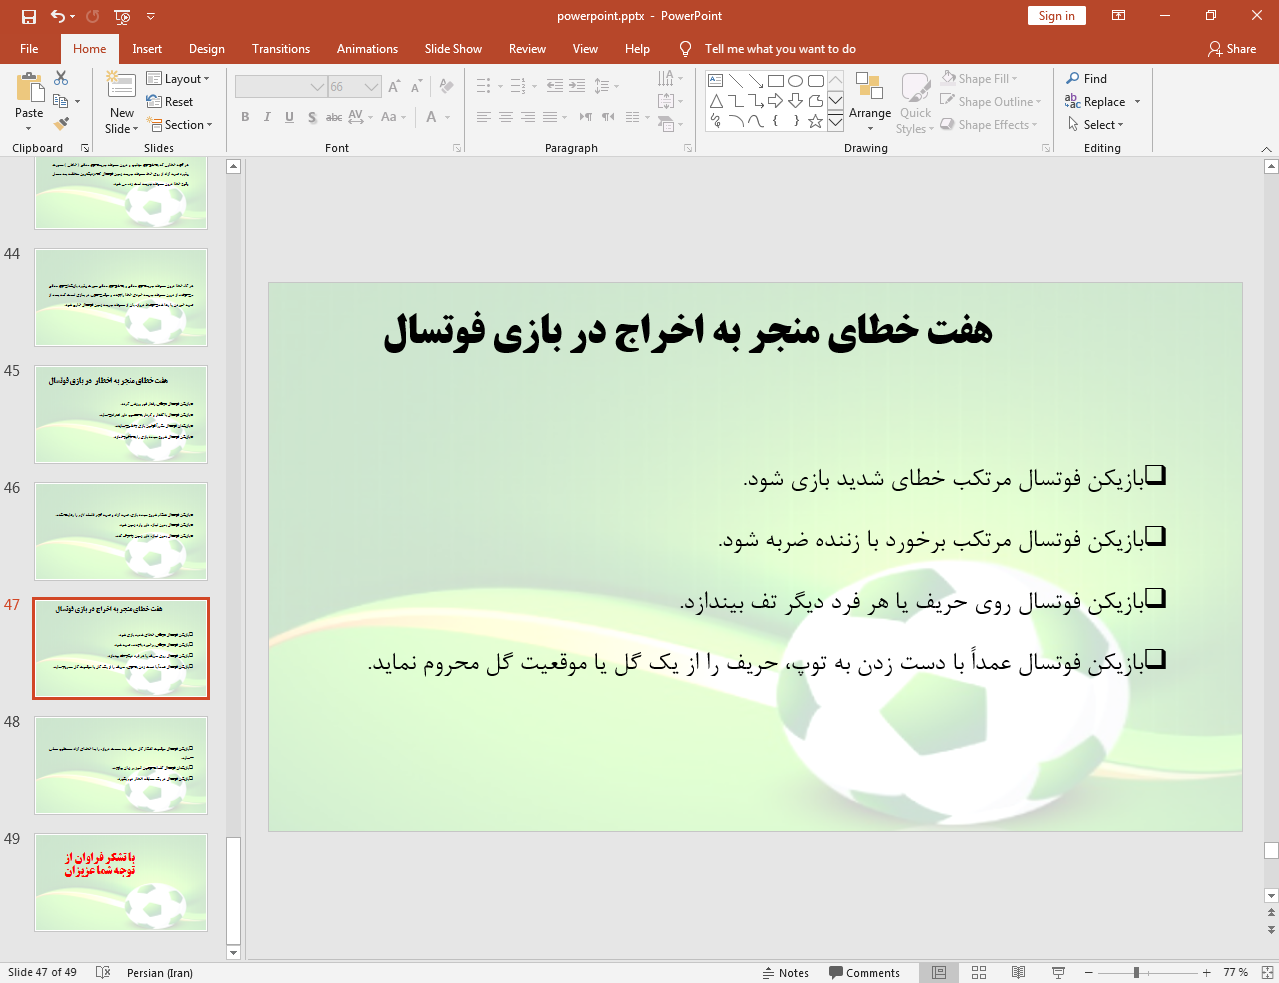Fit slide to current window
Viewport: 1279px width, 983px height.
(x=1267, y=972)
